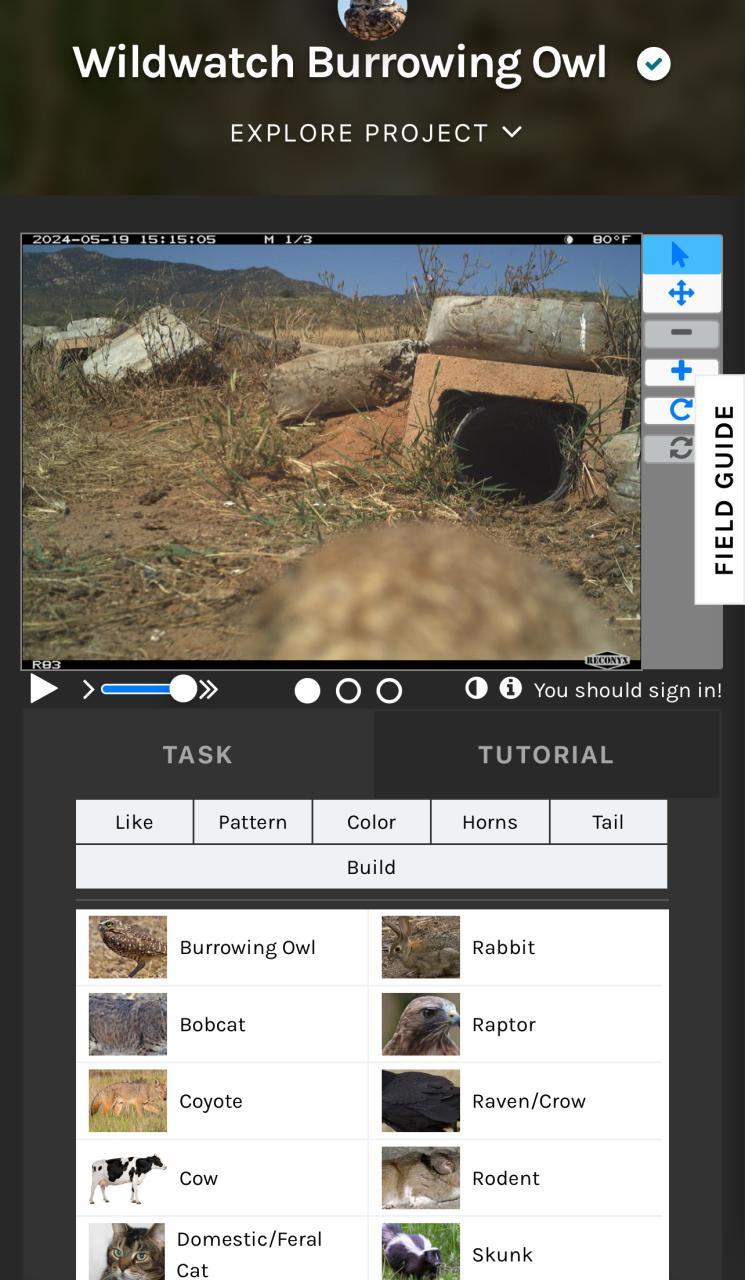
Task: Zoom out with the minus button
Action: [681, 333]
